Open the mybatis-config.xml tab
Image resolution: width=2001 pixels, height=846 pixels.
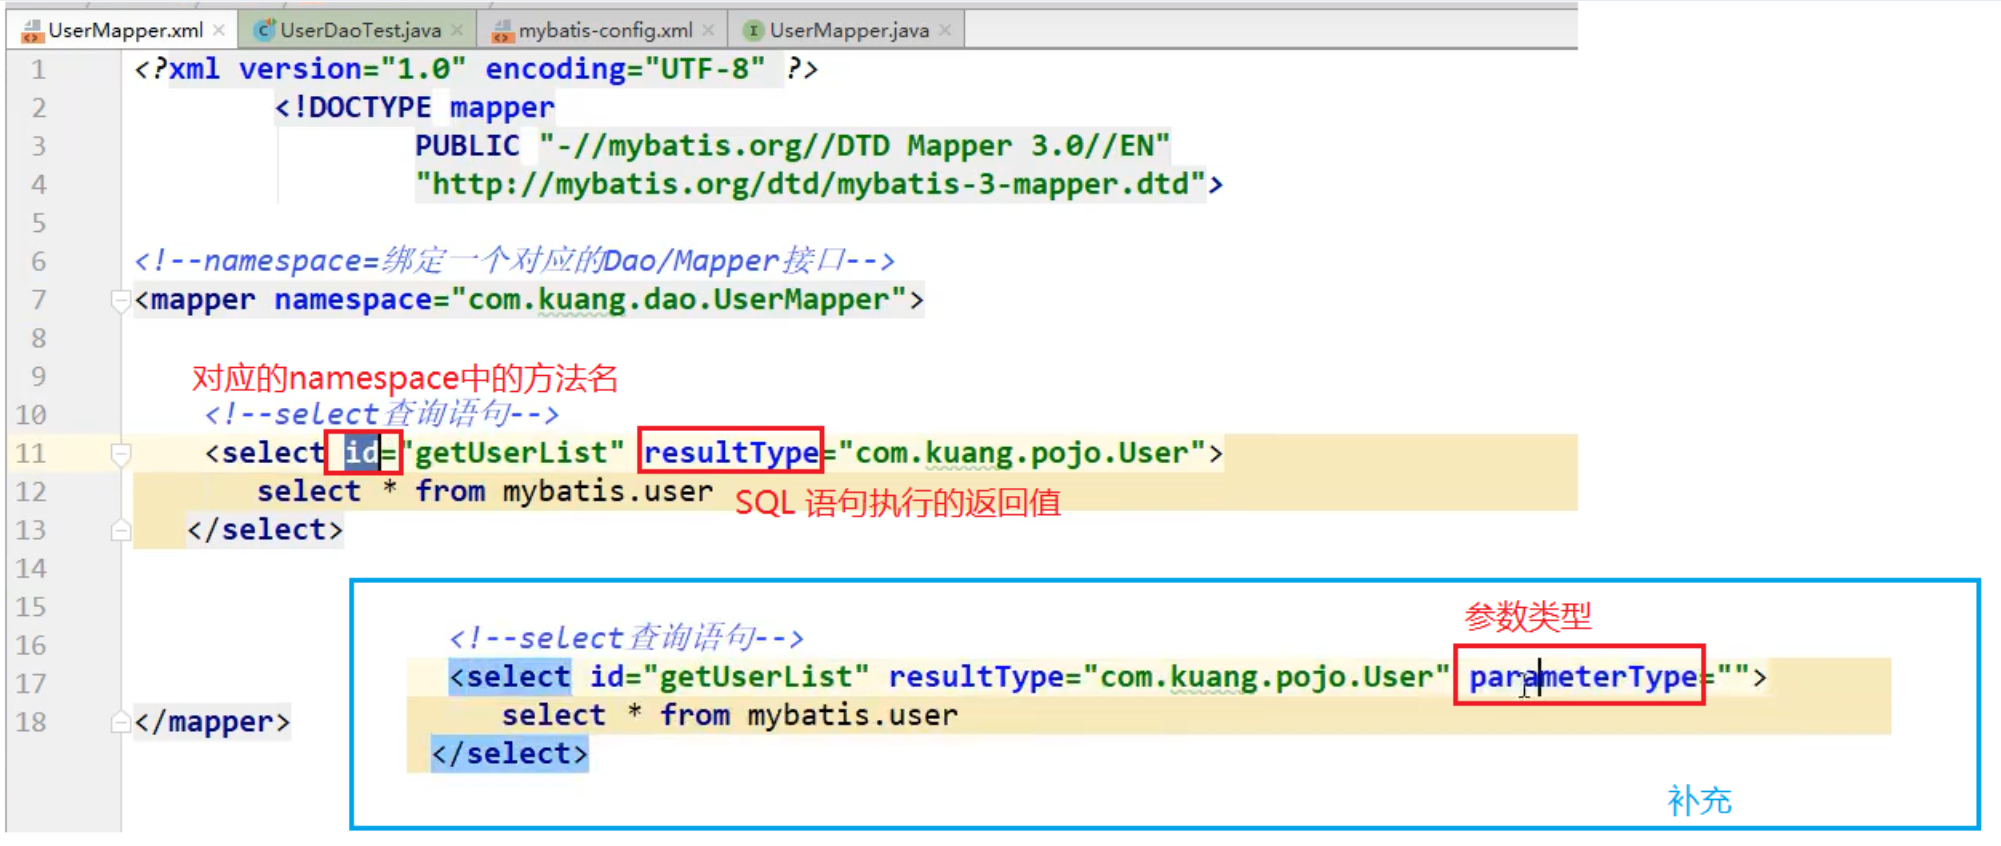tap(605, 30)
